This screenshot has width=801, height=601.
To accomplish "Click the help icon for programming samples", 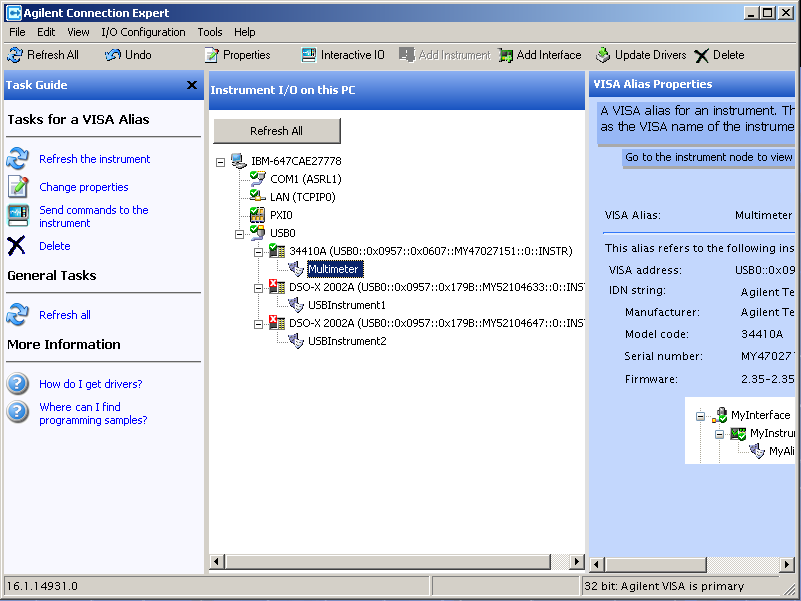I will tap(17, 411).
